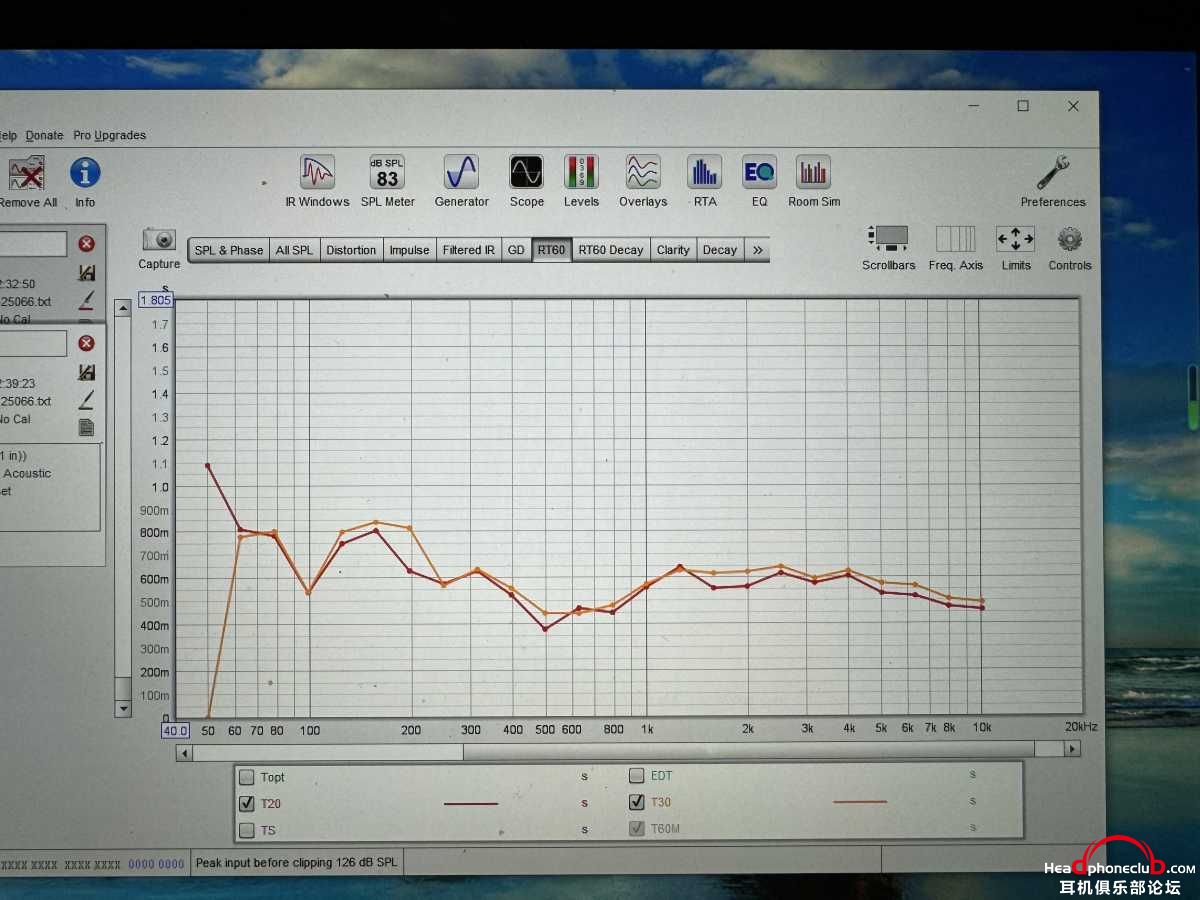Switch to the All SPL tab
Screen dimensions: 1200x900
(294, 250)
